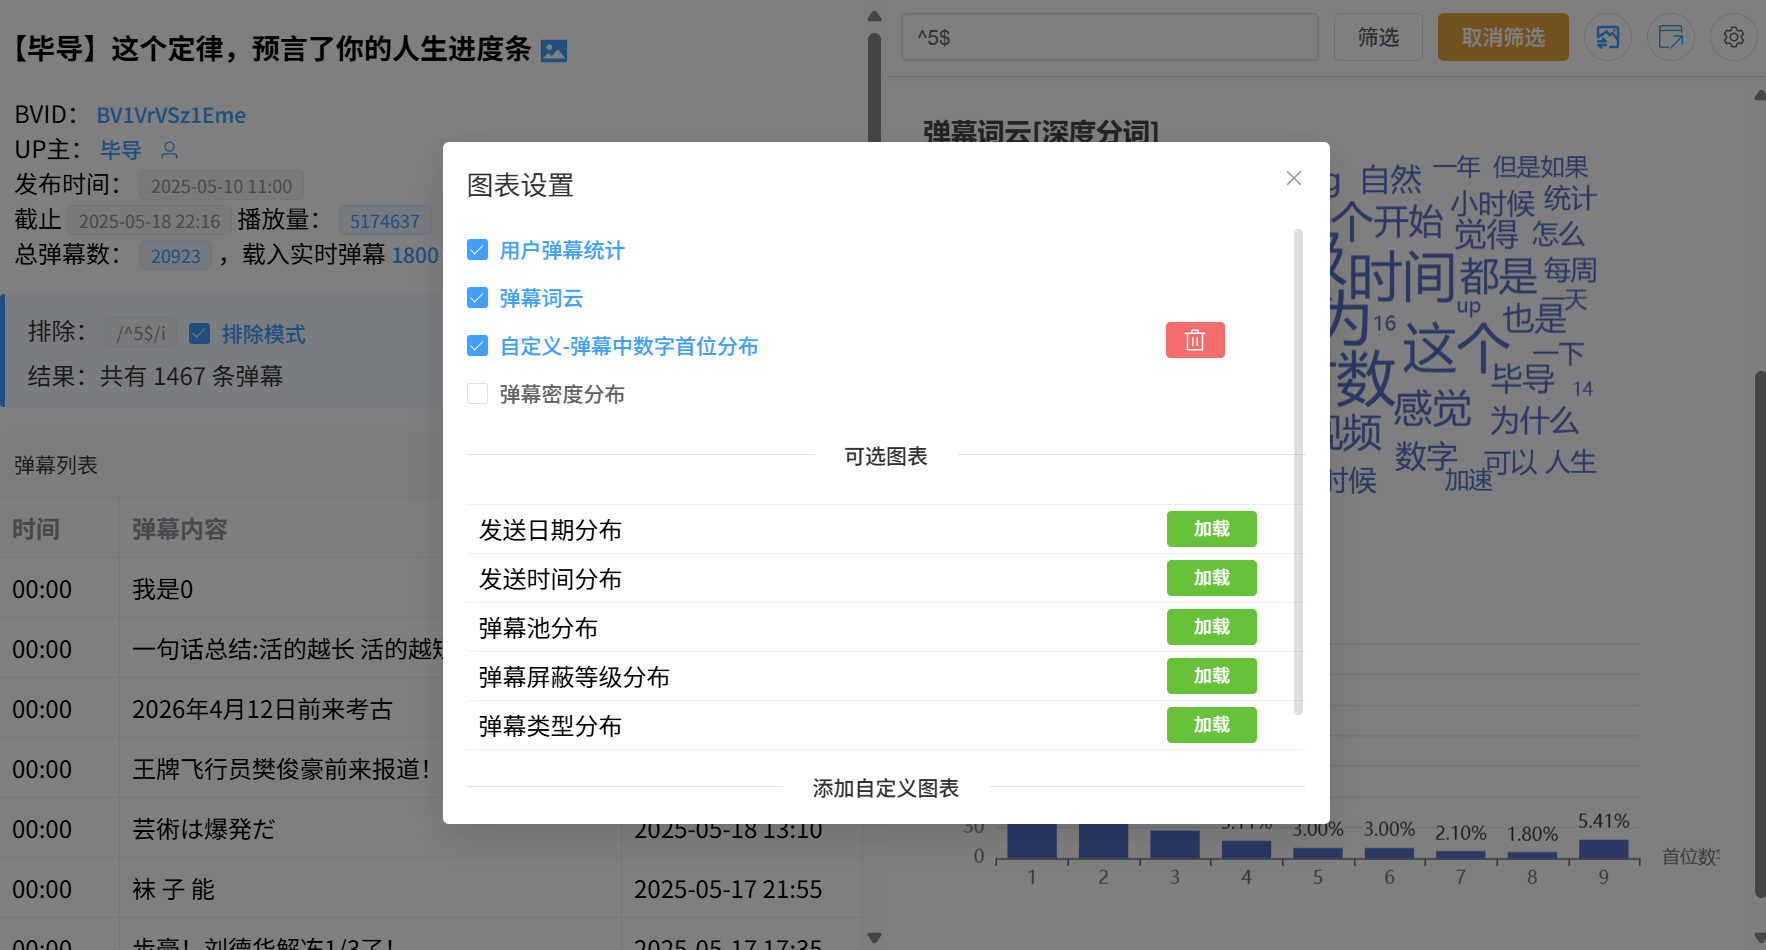Close the 图表设置 dialog
This screenshot has width=1766, height=950.
tap(1293, 178)
